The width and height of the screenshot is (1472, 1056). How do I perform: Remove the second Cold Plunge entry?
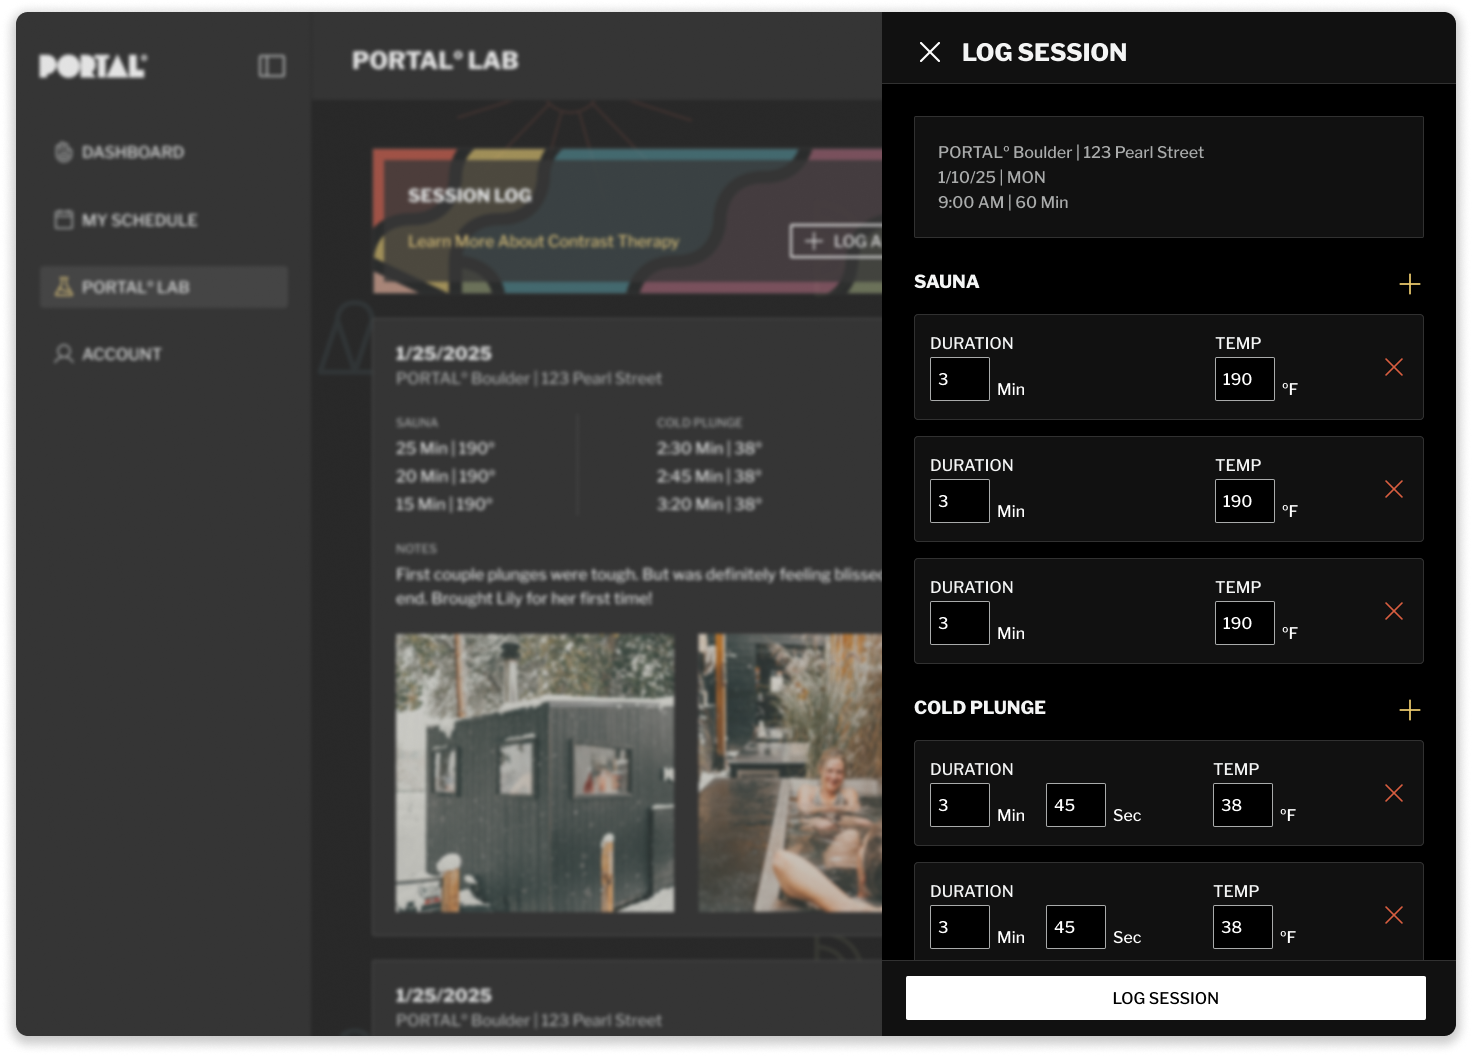[x=1393, y=915]
